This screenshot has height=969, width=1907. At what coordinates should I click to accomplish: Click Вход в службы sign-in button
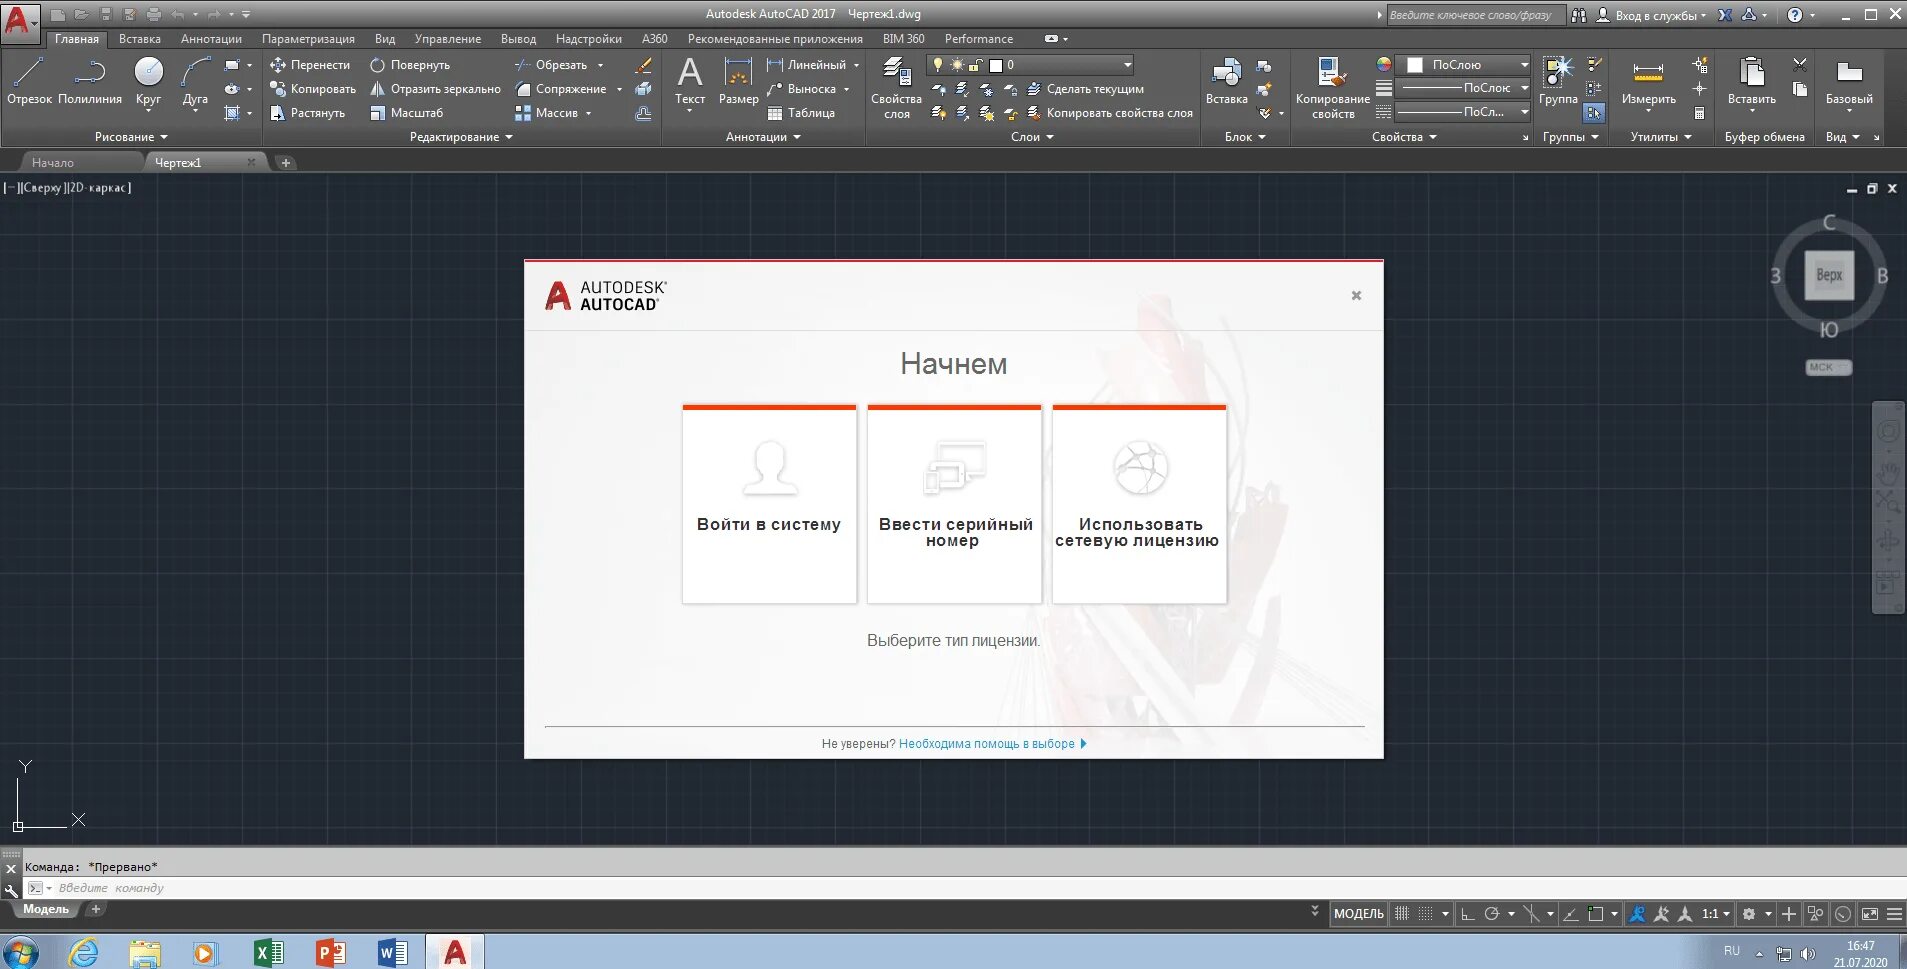click(1653, 15)
